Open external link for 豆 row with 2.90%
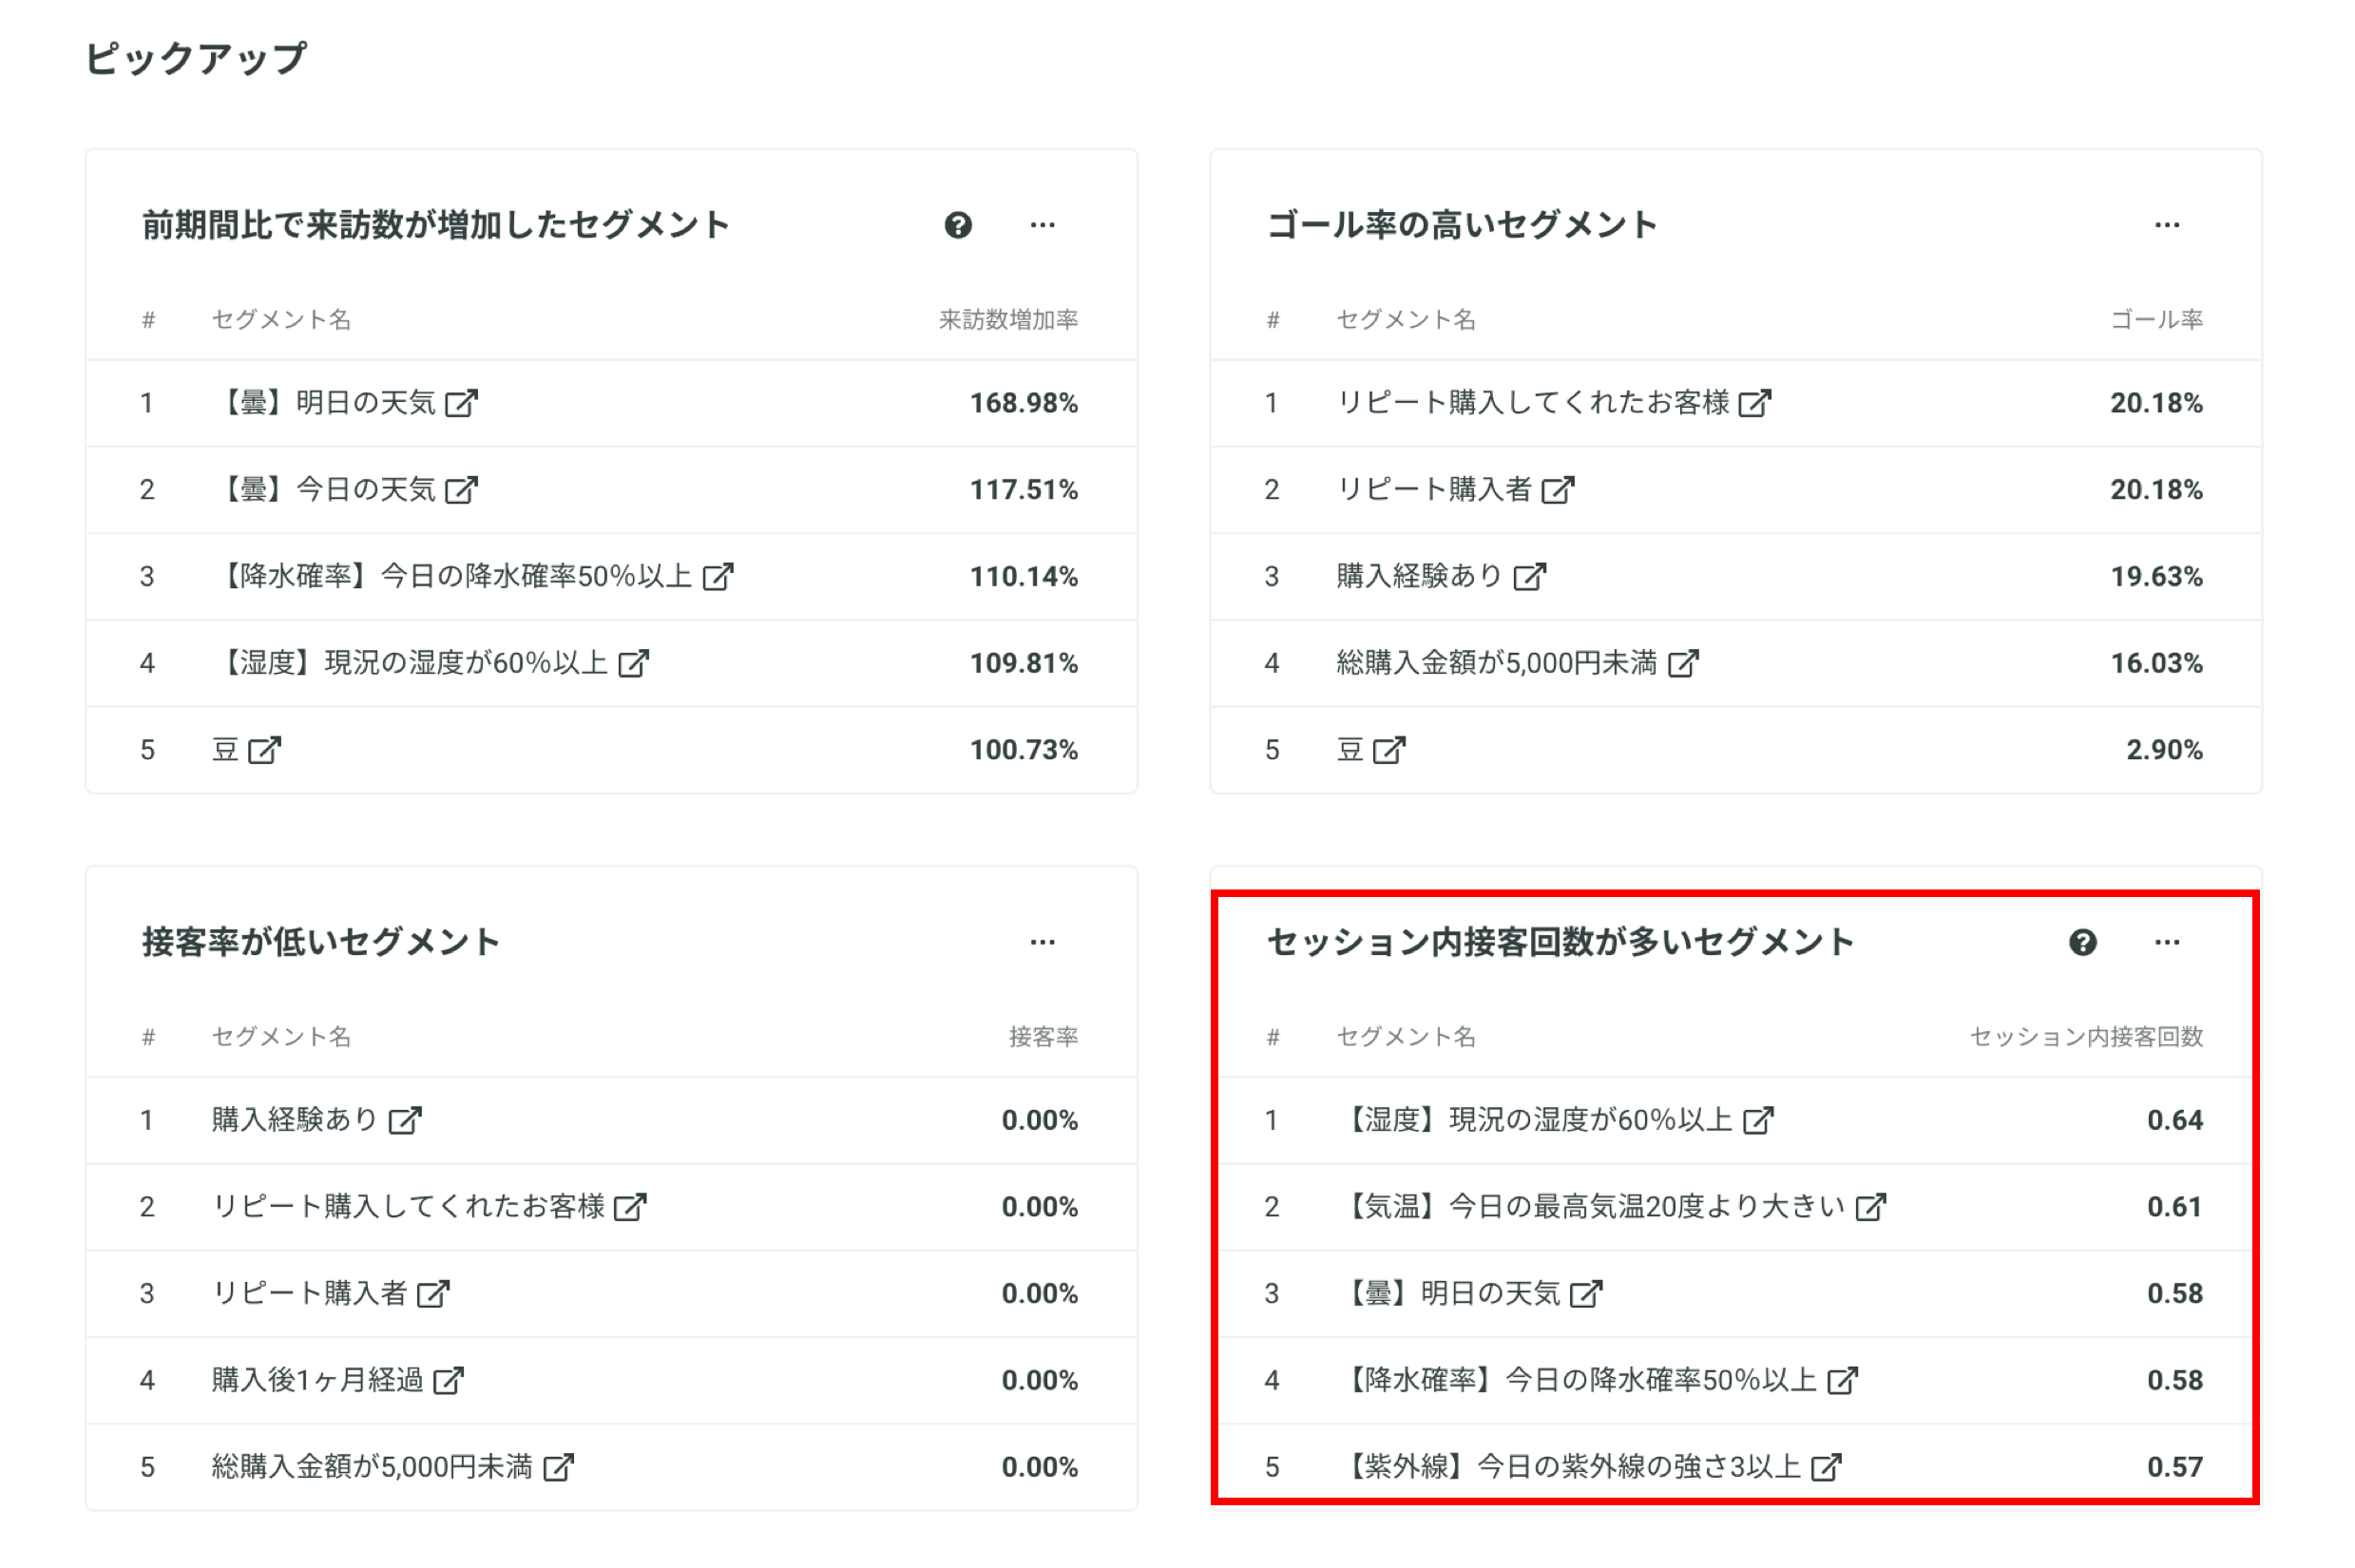Viewport: 2355px width, 1568px height. point(1388,750)
